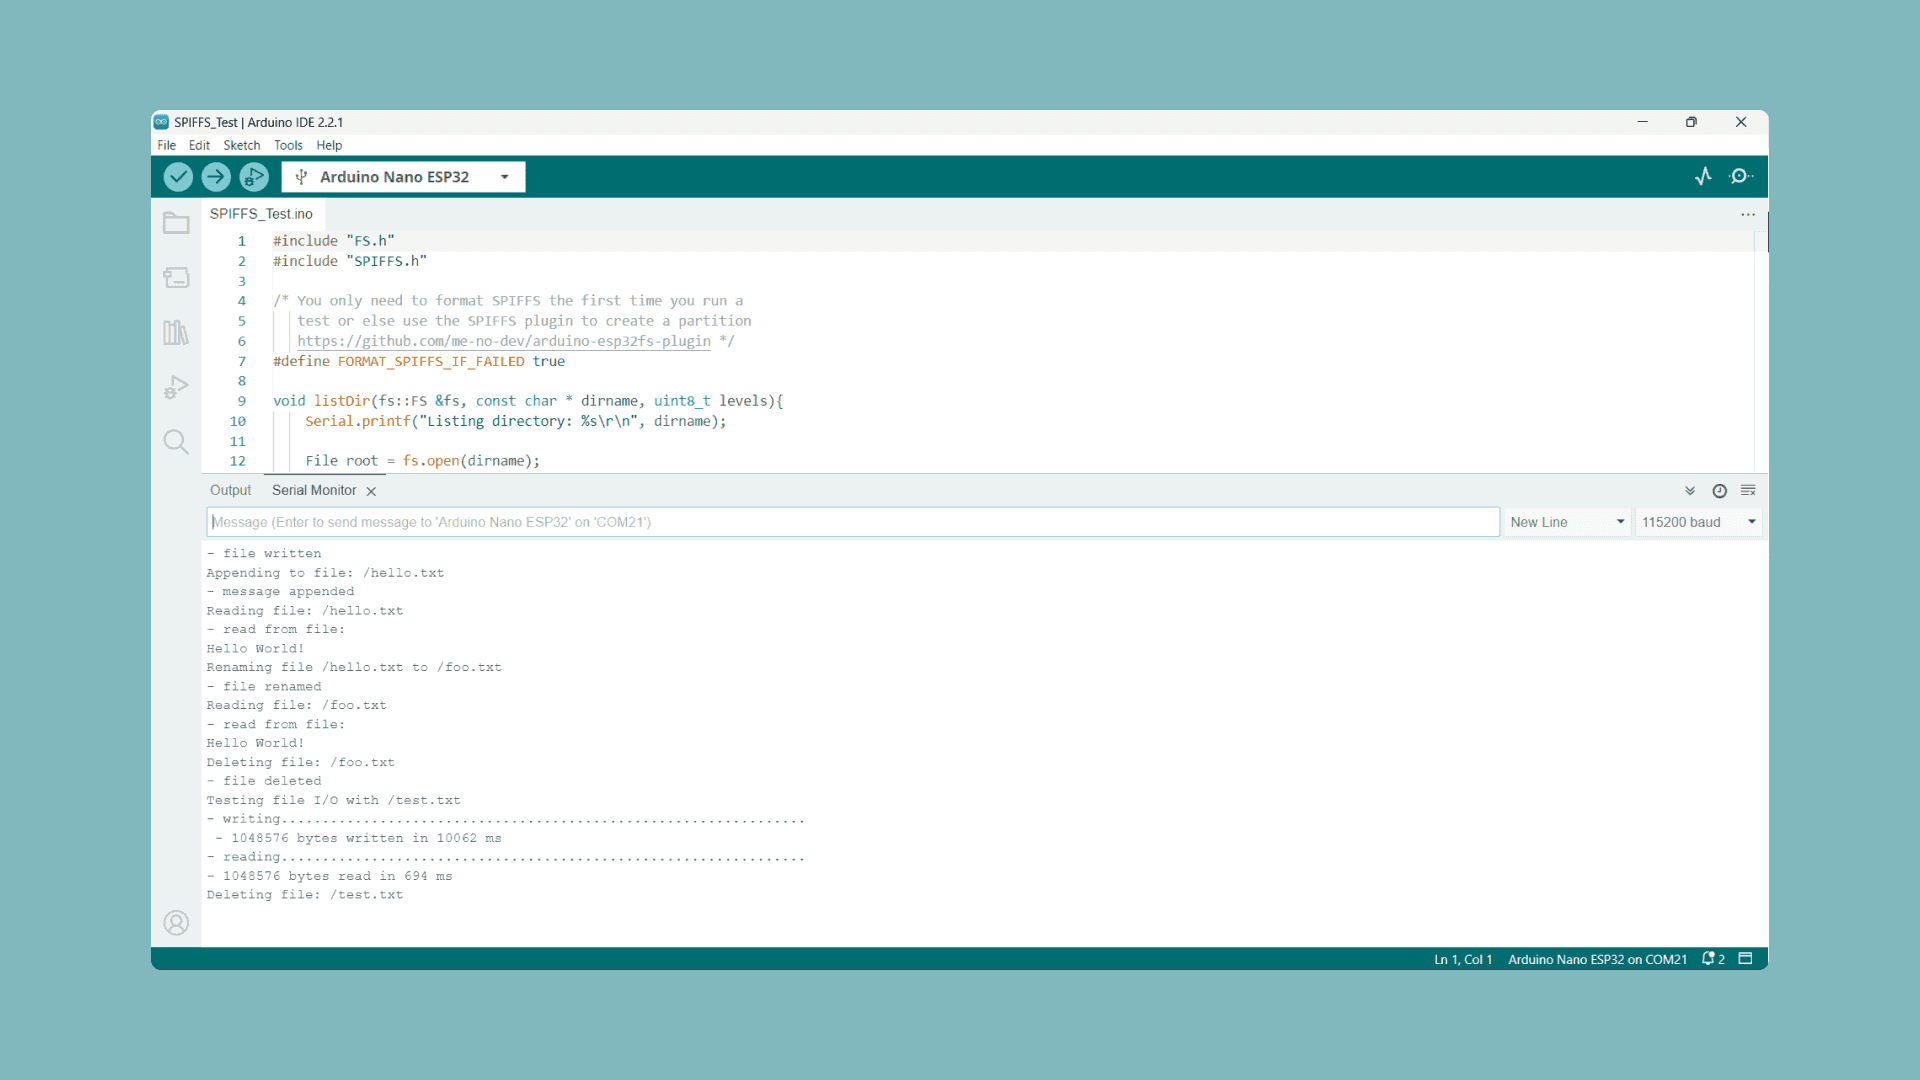Screen dimensions: 1920x1080
Task: Open the Search magnifier in the sidebar
Action: point(176,442)
